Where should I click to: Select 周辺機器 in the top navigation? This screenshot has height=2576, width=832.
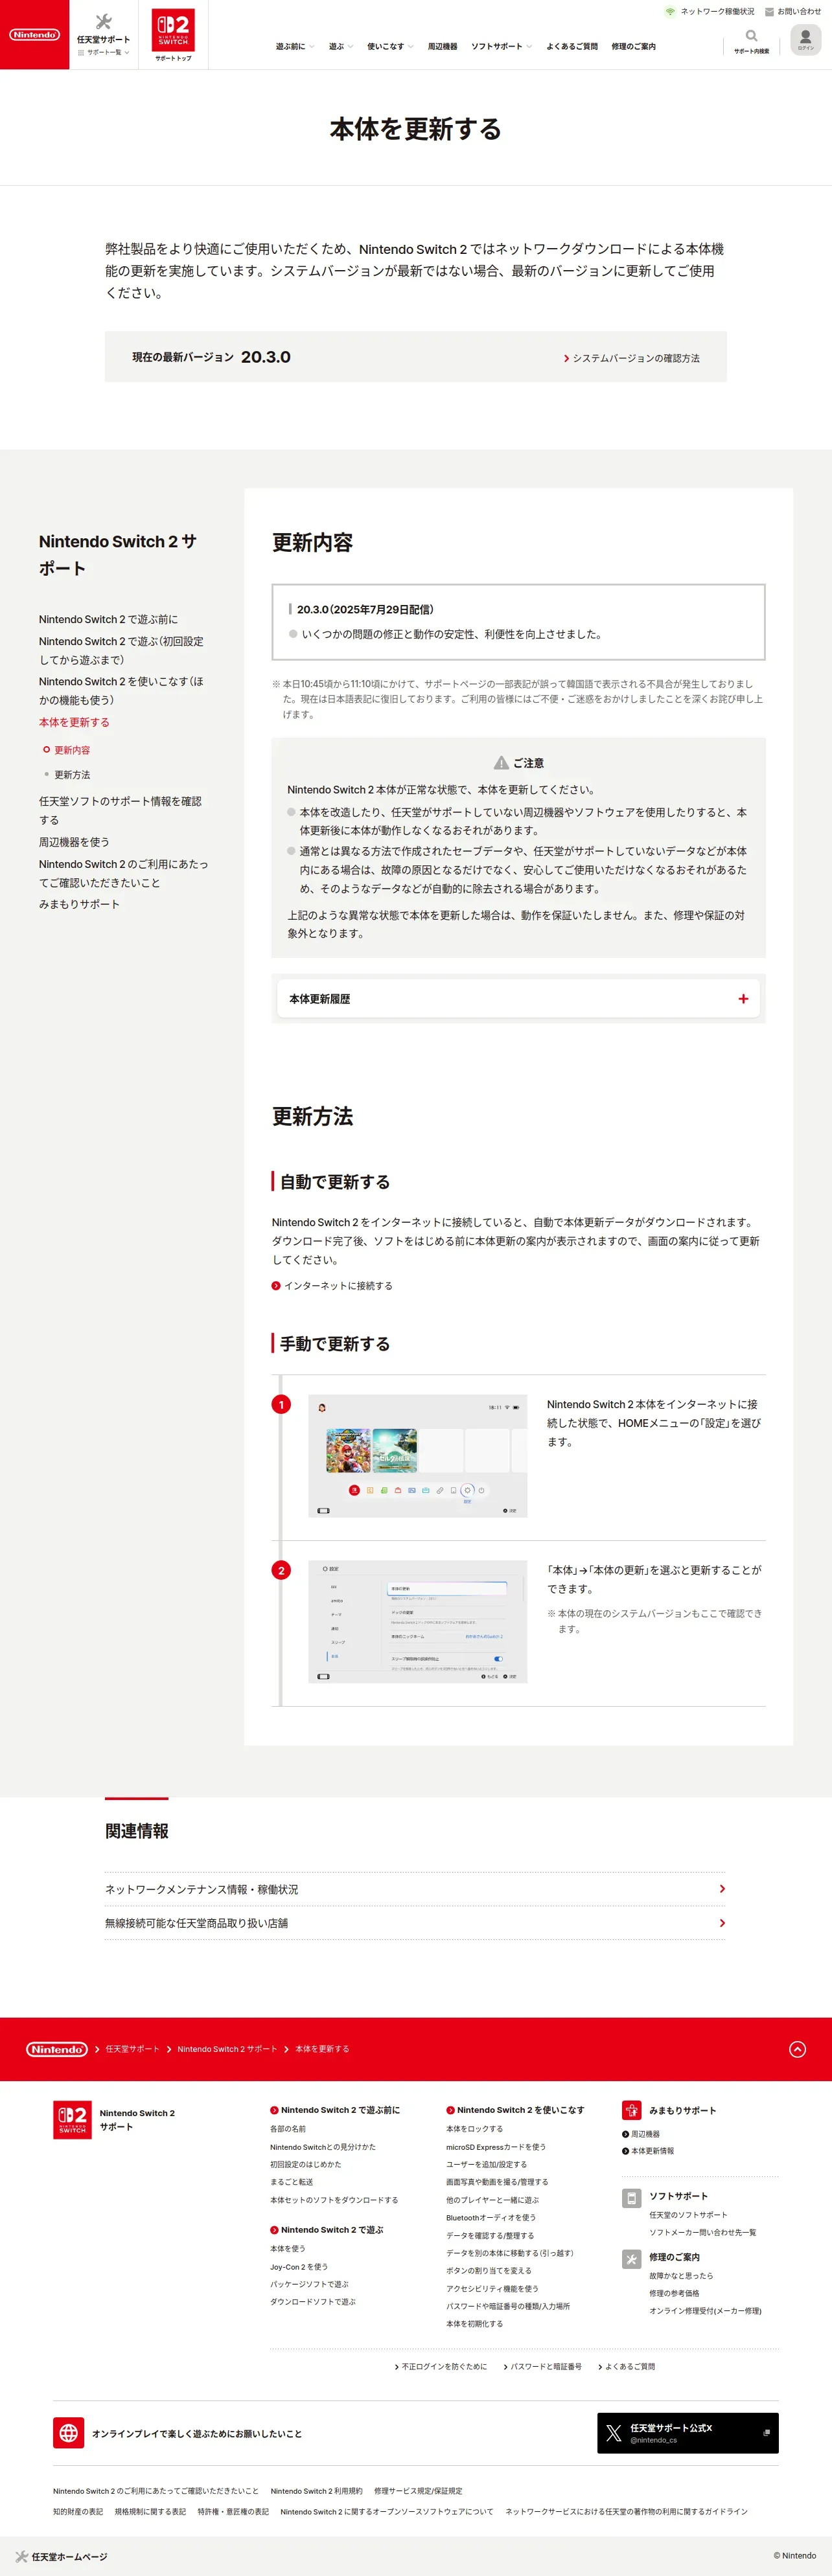pos(442,46)
